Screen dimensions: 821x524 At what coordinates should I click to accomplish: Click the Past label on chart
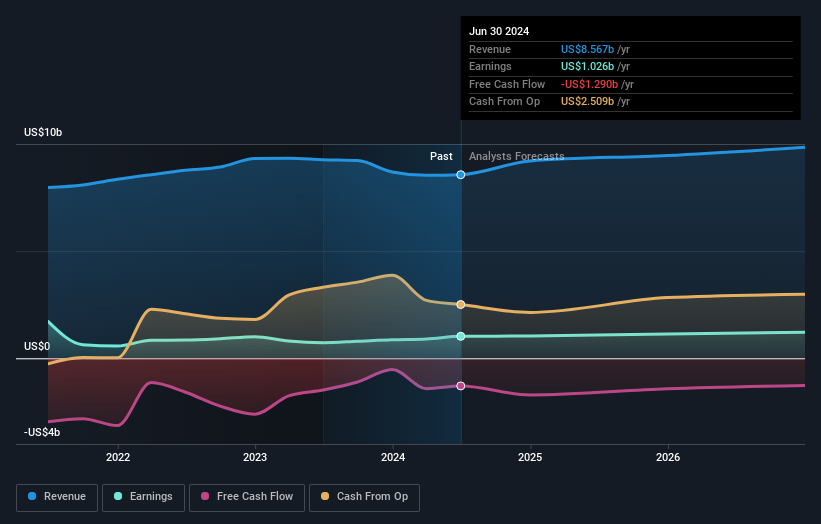pos(441,156)
